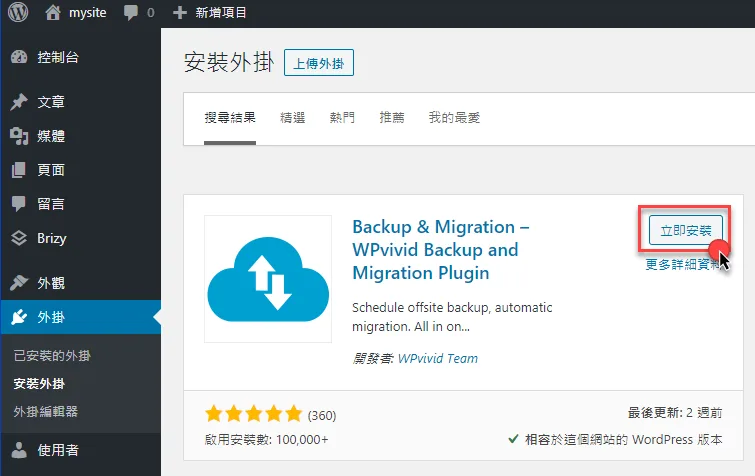
Task: Click the Schedule offsite backup description text
Action: click(452, 317)
